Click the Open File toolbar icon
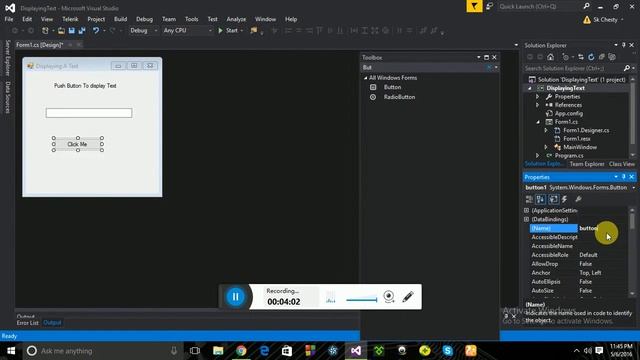Viewport: 640px width, 360px height. point(61,31)
